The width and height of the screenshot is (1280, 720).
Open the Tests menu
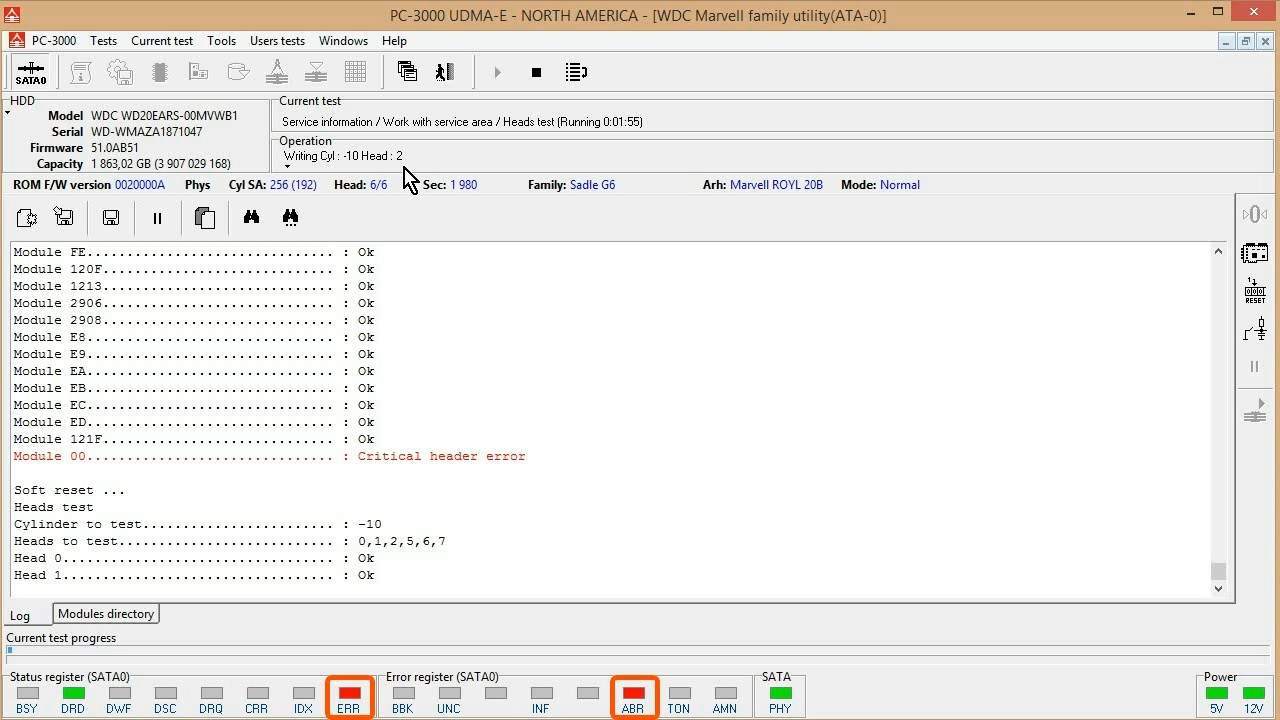pyautogui.click(x=103, y=41)
